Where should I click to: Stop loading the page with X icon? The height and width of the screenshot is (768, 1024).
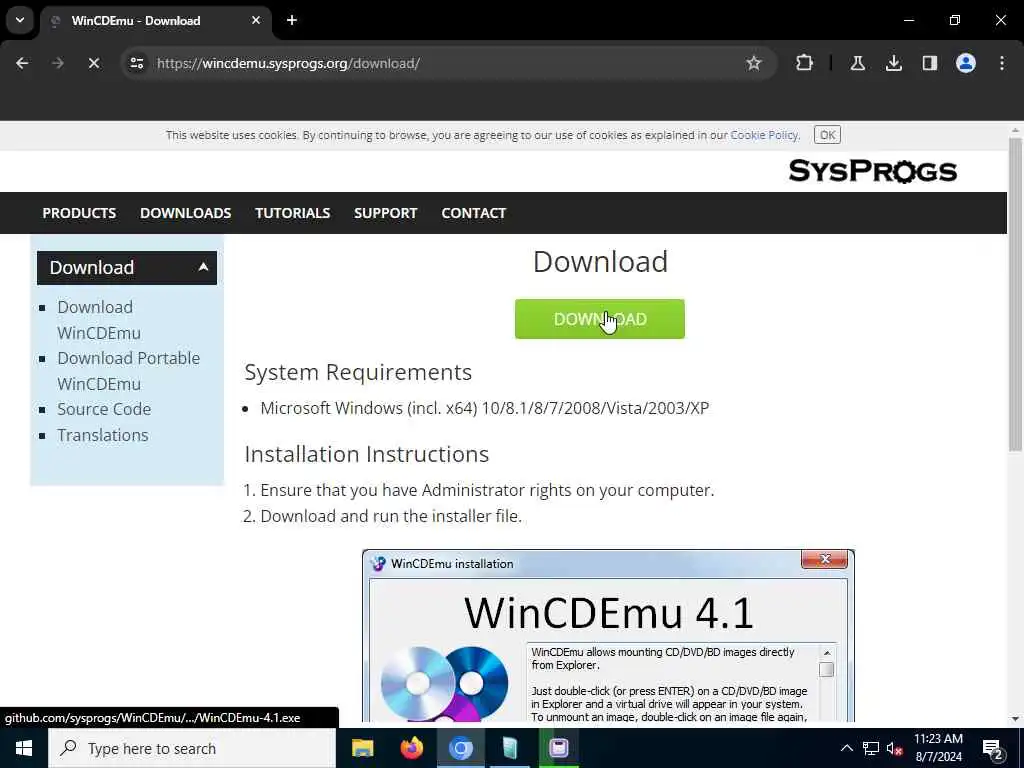pos(93,63)
